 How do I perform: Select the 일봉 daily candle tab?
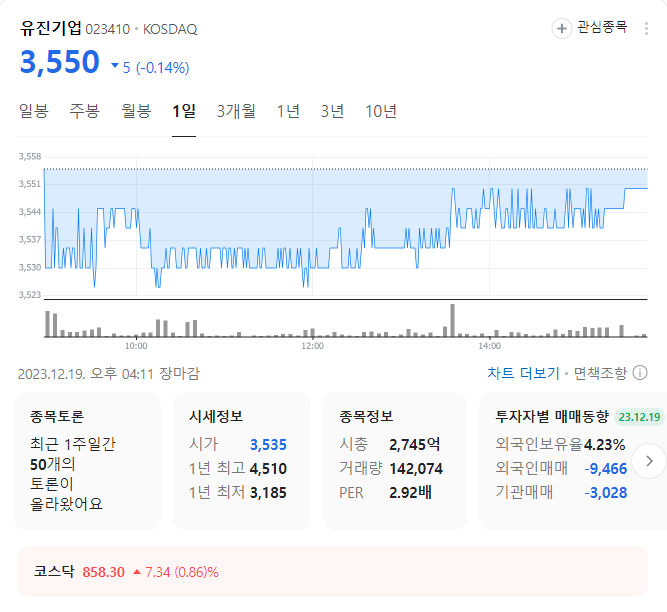click(x=34, y=111)
